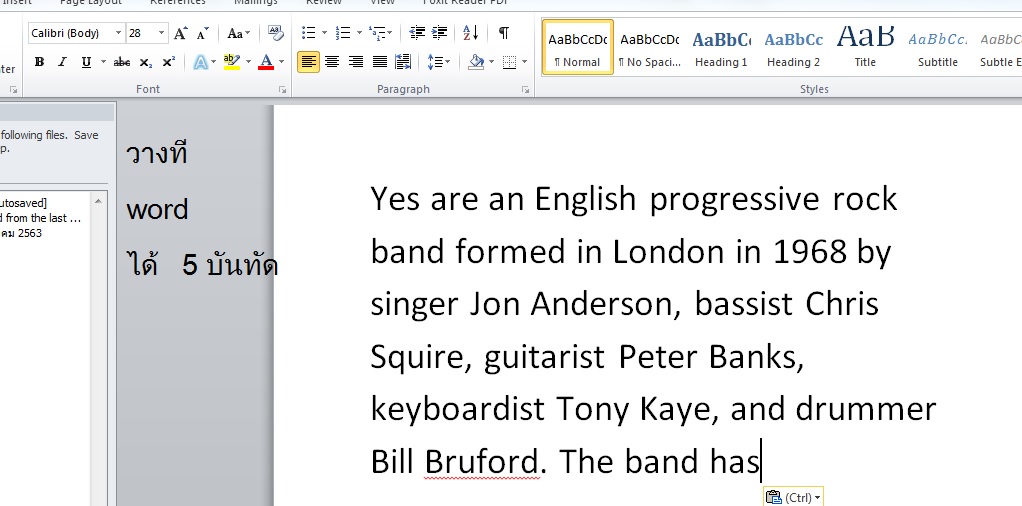Apply Text Effects glowing A icon
This screenshot has width=1022, height=506.
pos(201,62)
